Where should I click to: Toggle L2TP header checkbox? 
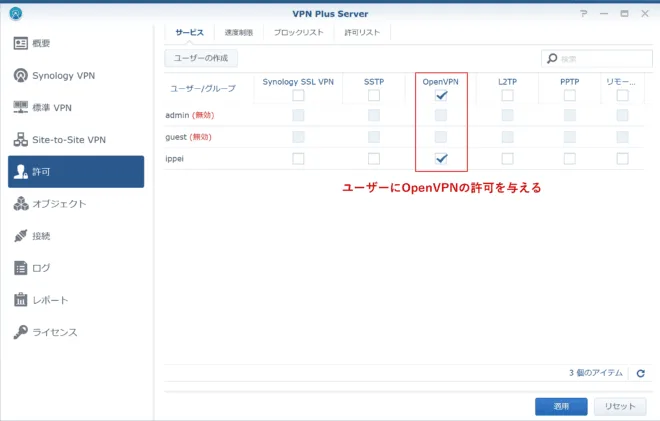click(x=508, y=96)
